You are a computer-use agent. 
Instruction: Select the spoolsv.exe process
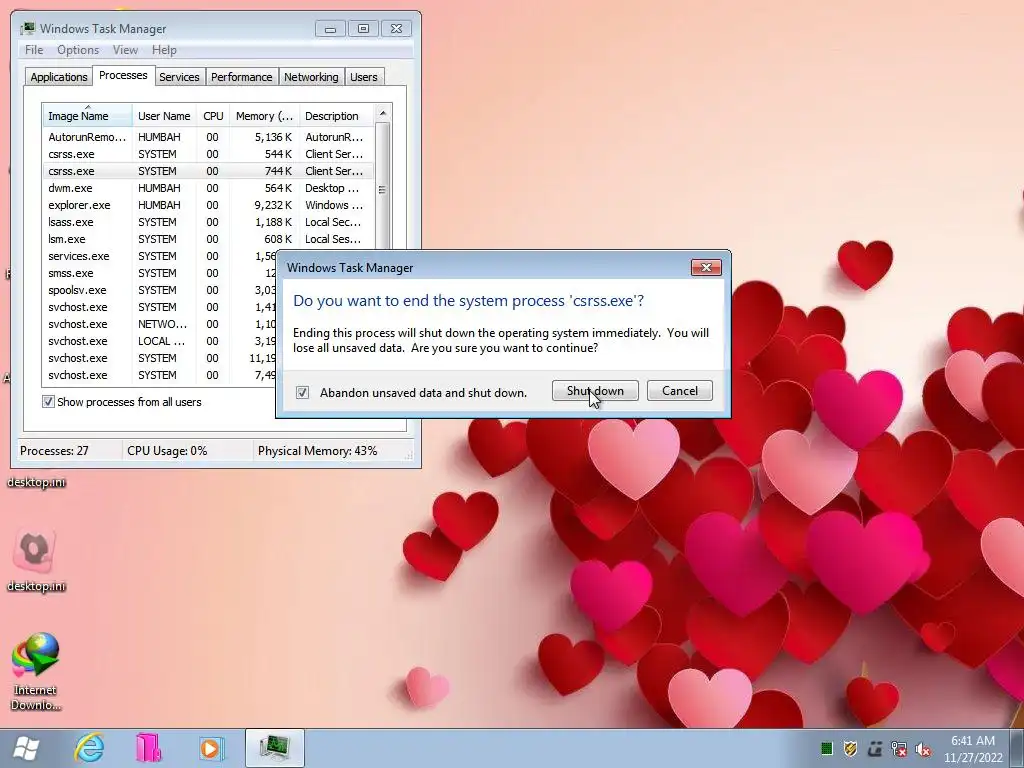159,290
